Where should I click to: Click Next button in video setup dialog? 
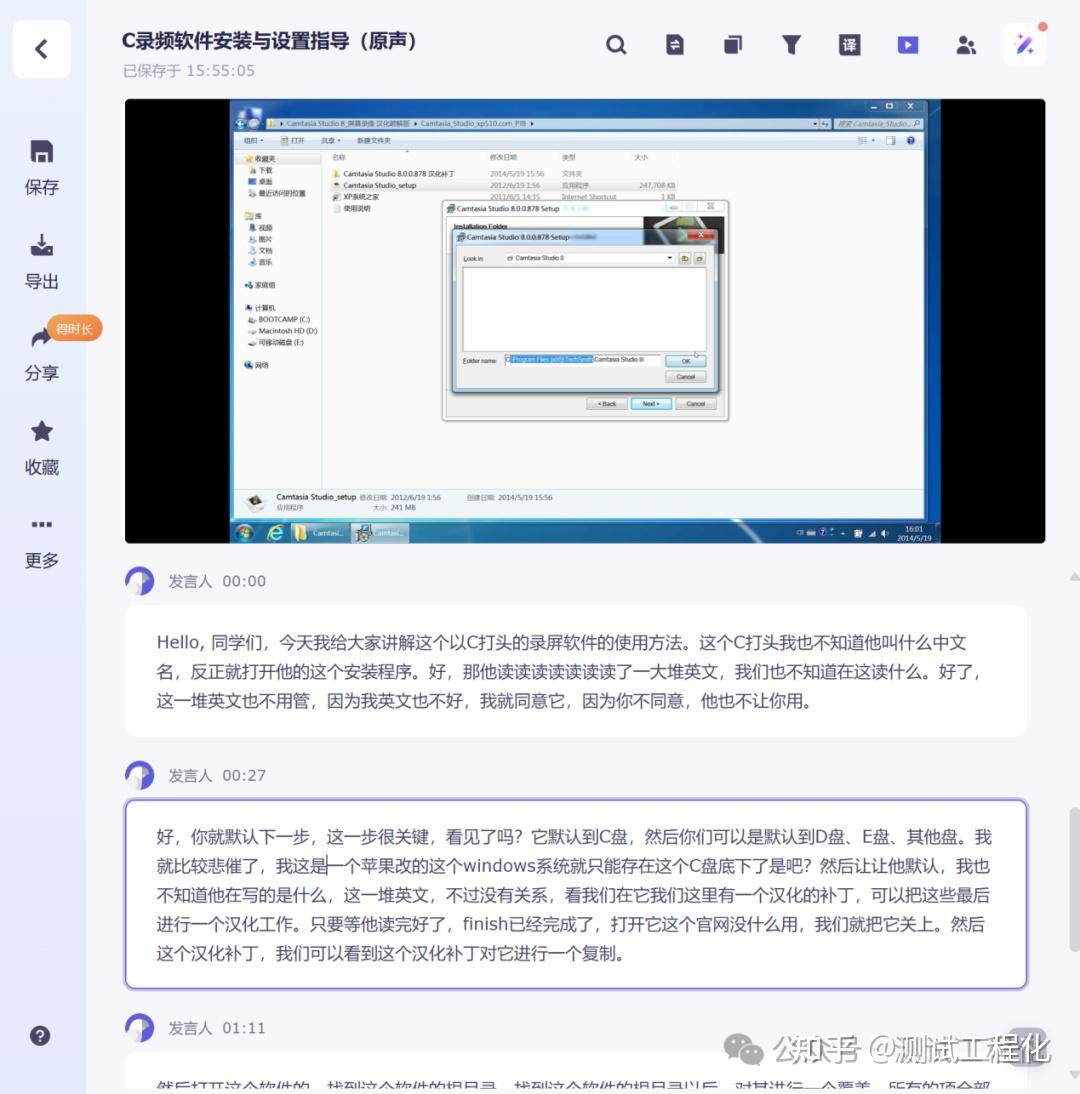(650, 404)
